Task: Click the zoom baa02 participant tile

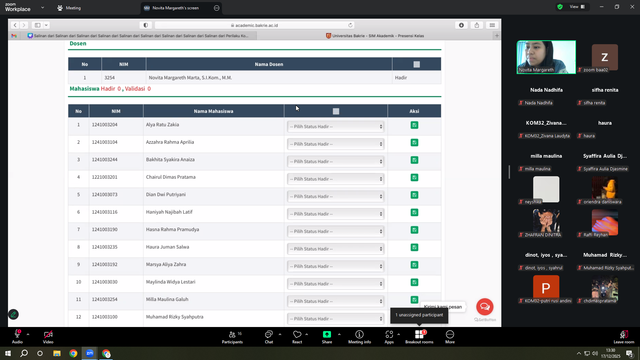Action: 604,57
